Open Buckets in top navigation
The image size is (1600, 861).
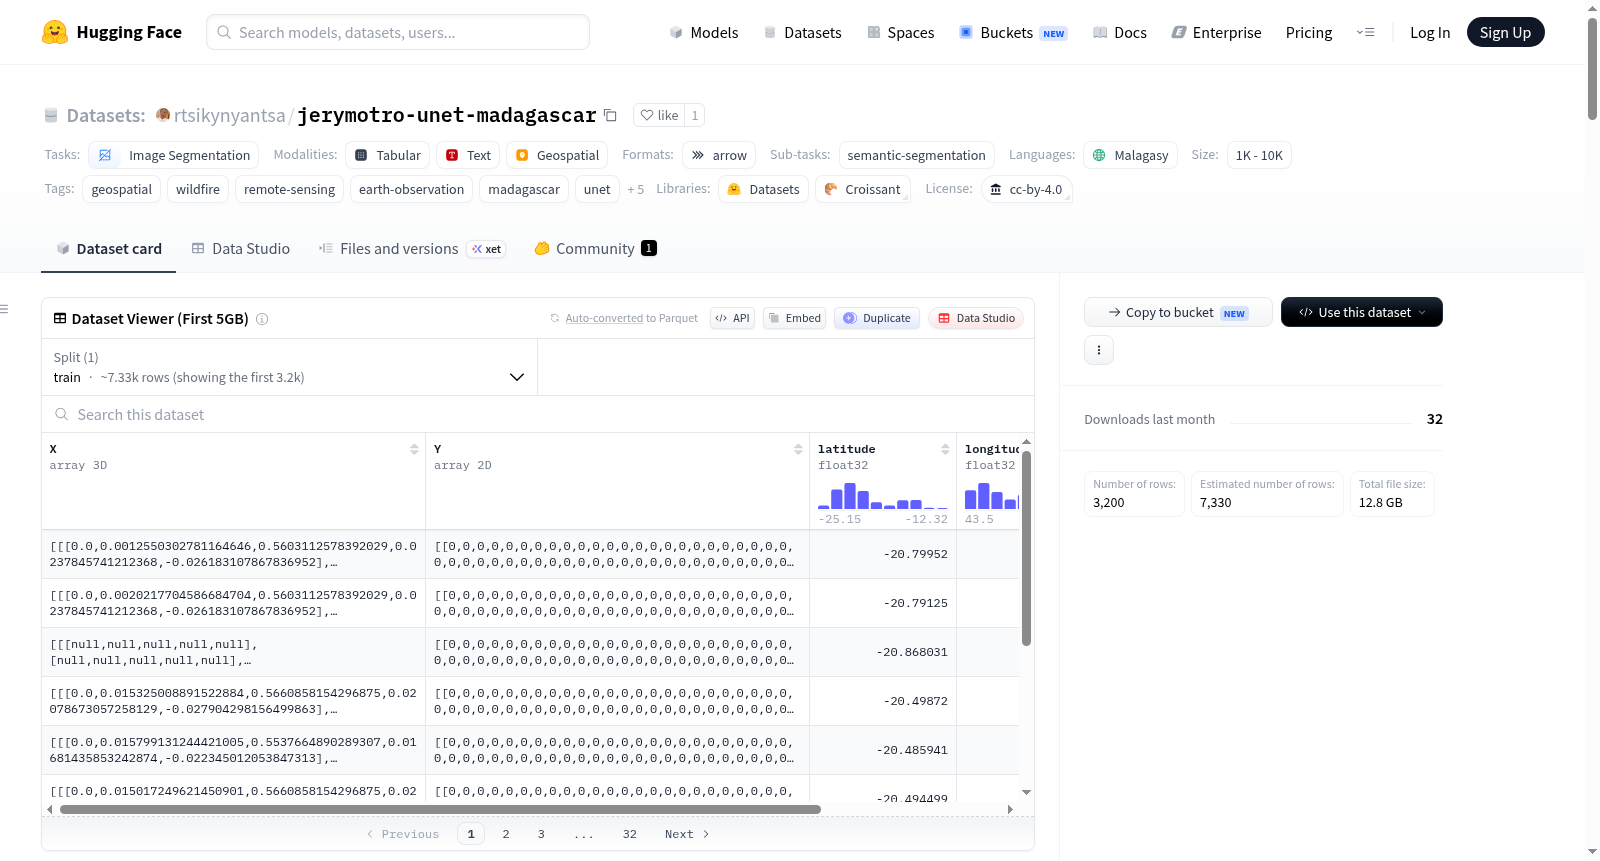click(x=1013, y=32)
